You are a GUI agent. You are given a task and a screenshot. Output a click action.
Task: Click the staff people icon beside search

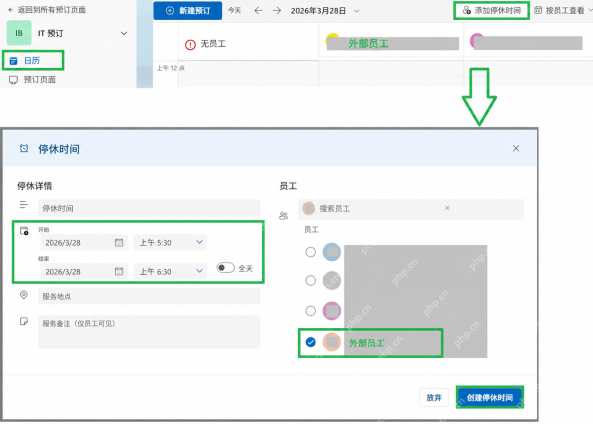click(283, 216)
